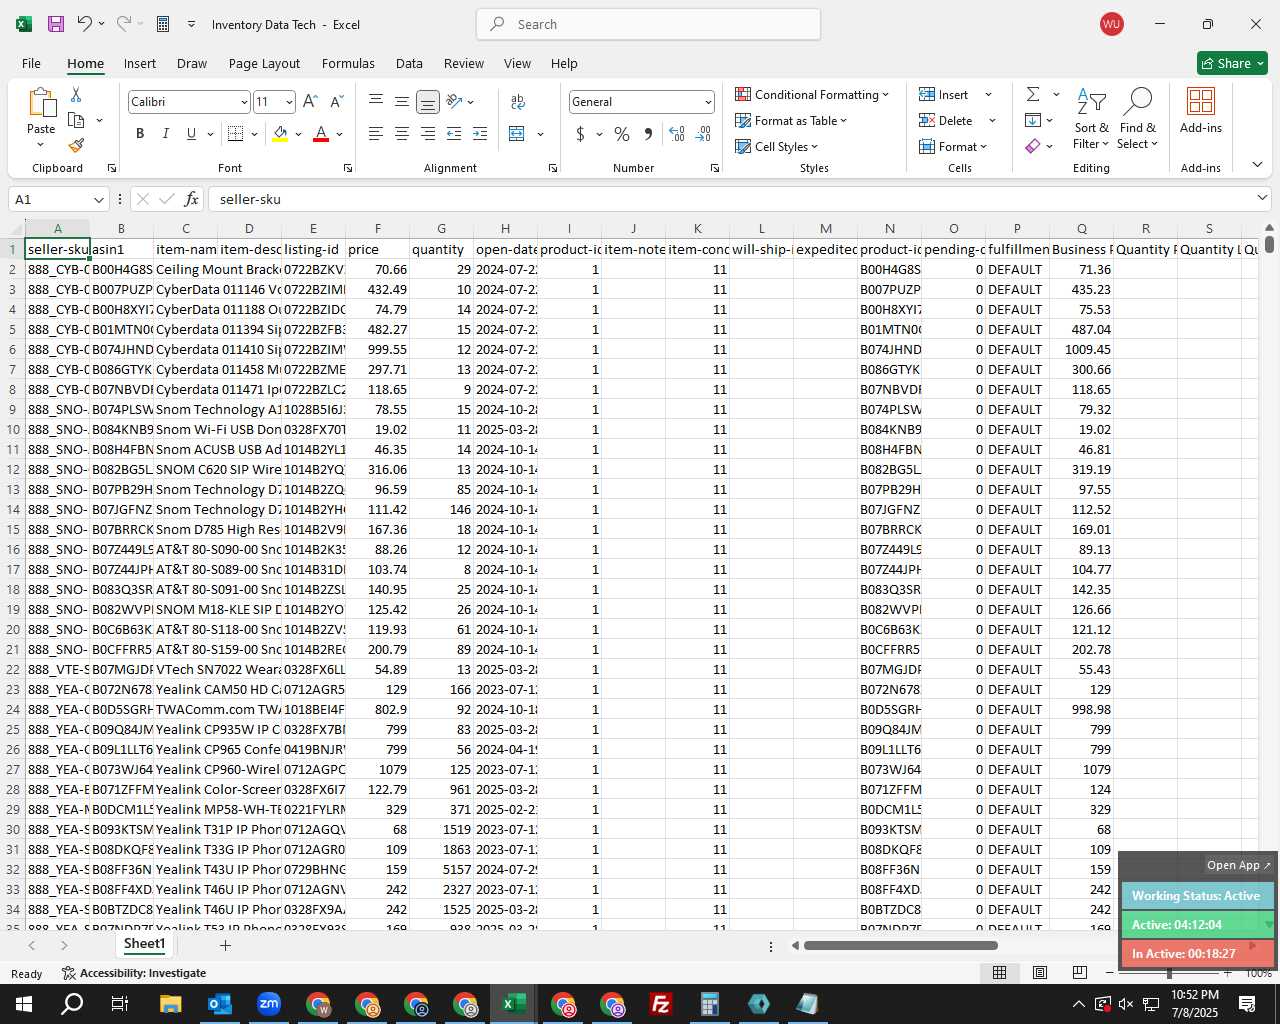Apply Comma Style format
This screenshot has height=1024, width=1280.
pos(648,134)
